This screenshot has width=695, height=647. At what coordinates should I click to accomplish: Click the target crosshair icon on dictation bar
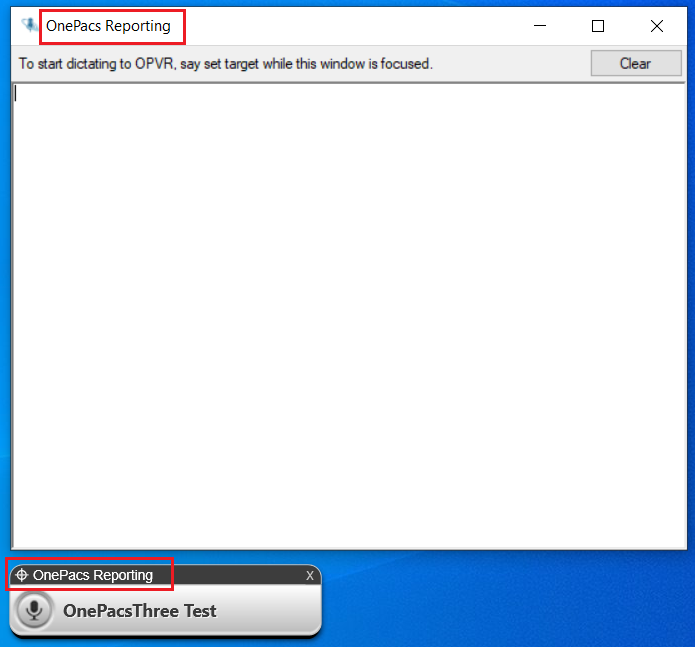[21, 575]
